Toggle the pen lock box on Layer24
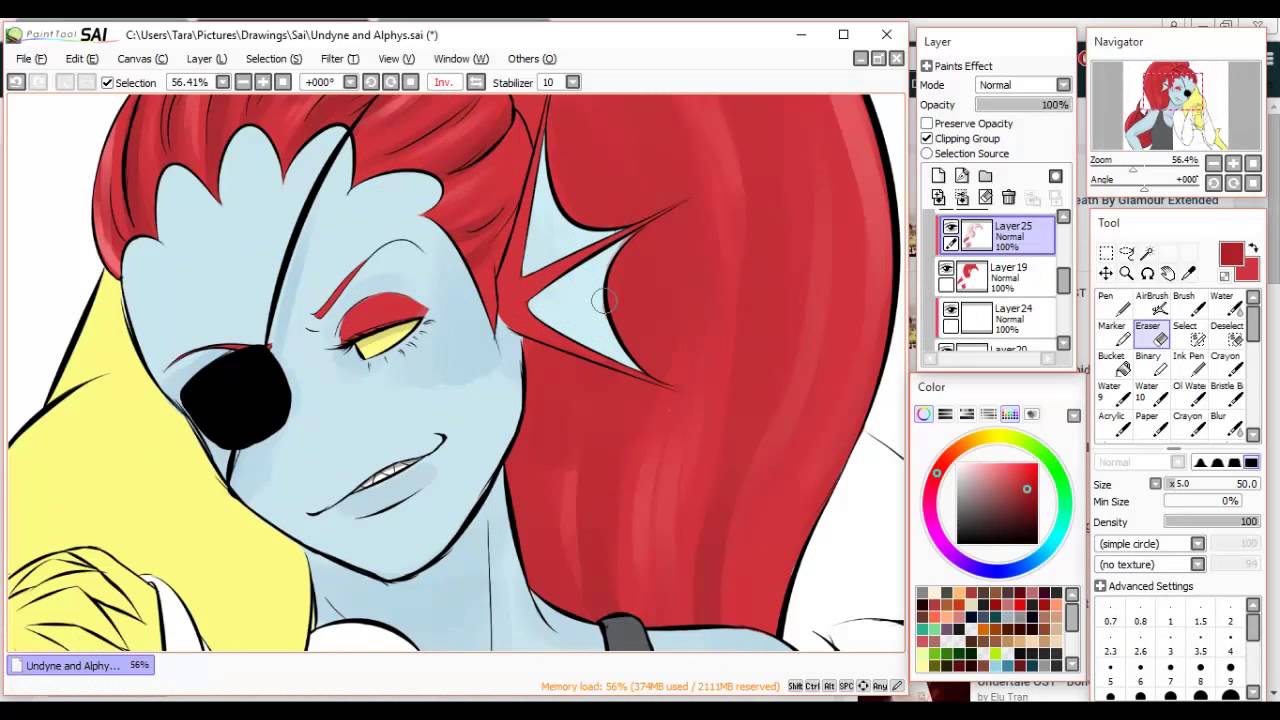 pyautogui.click(x=951, y=326)
